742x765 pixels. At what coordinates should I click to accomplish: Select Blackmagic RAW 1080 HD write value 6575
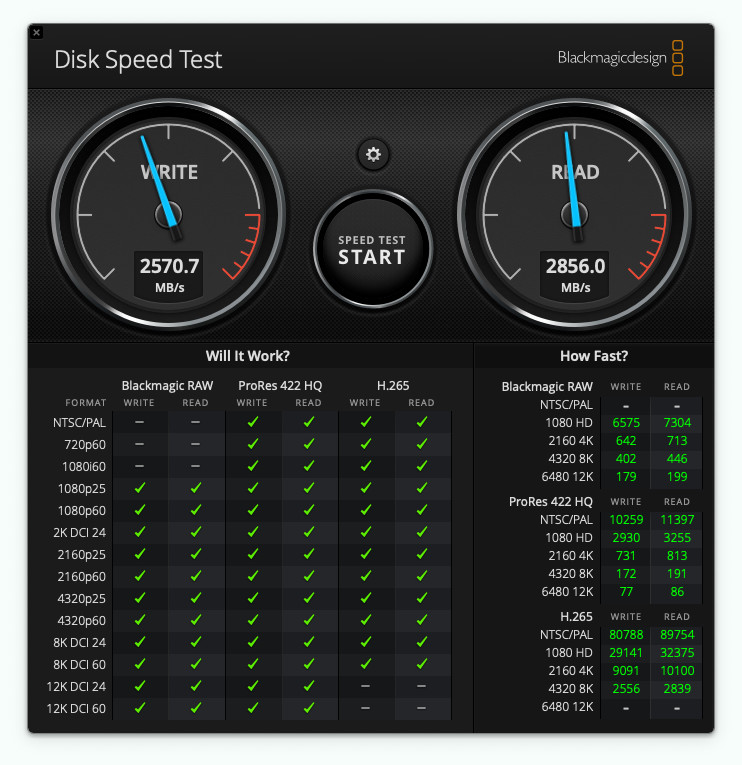tap(626, 423)
